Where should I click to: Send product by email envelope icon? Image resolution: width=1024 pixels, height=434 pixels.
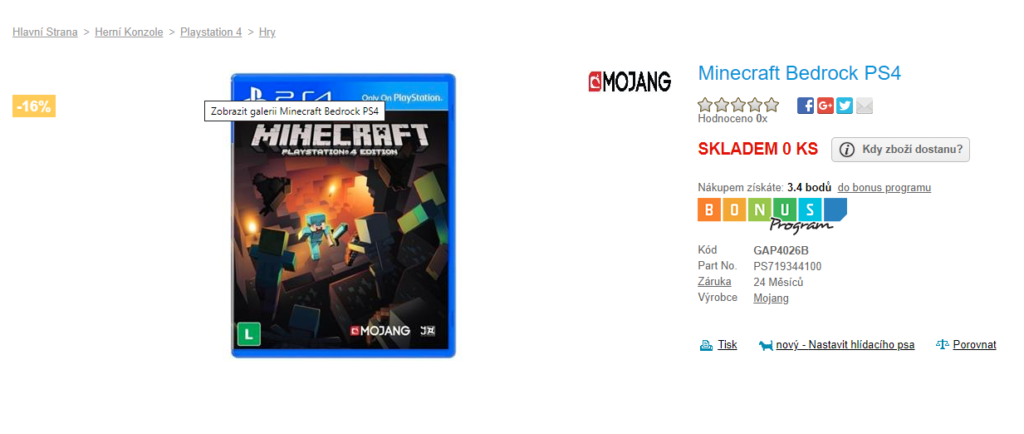(x=864, y=106)
